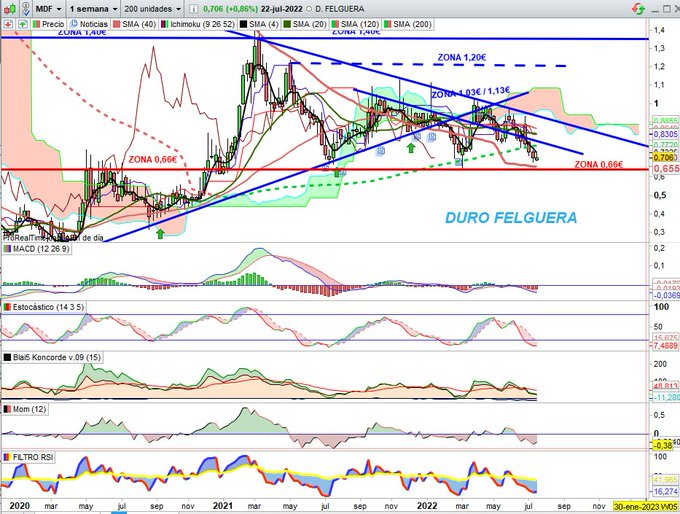
Task: Click the FILTRO RSI panel label
Action: tap(28, 457)
